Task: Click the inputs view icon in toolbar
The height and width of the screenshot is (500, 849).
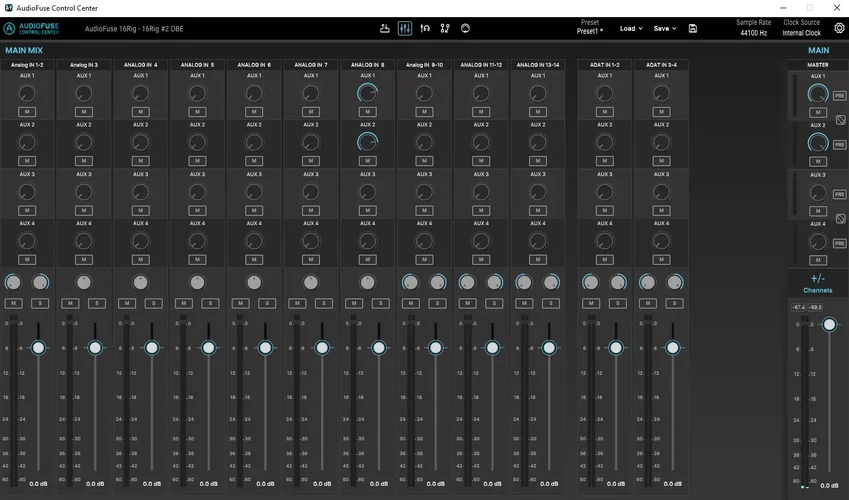Action: [385, 28]
